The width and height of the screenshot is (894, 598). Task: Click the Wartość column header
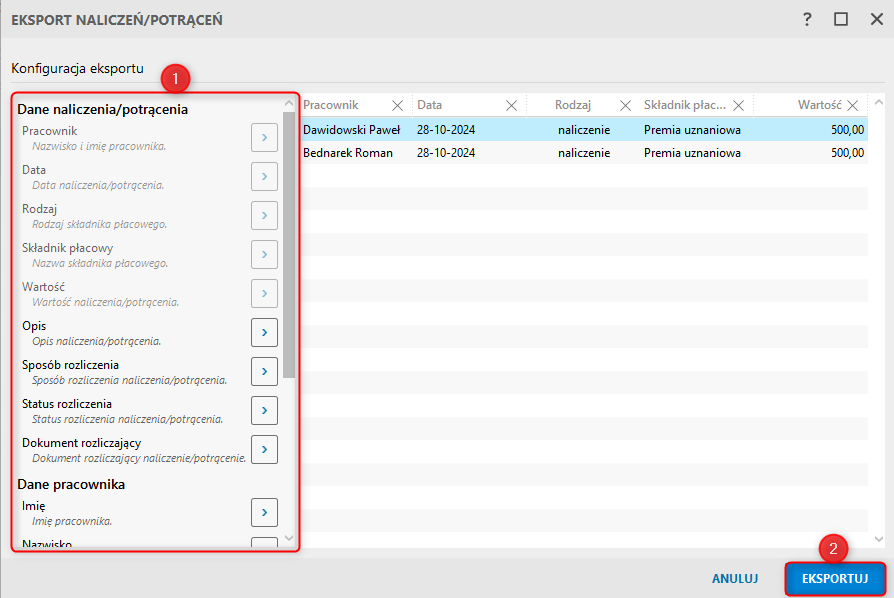pos(819,105)
